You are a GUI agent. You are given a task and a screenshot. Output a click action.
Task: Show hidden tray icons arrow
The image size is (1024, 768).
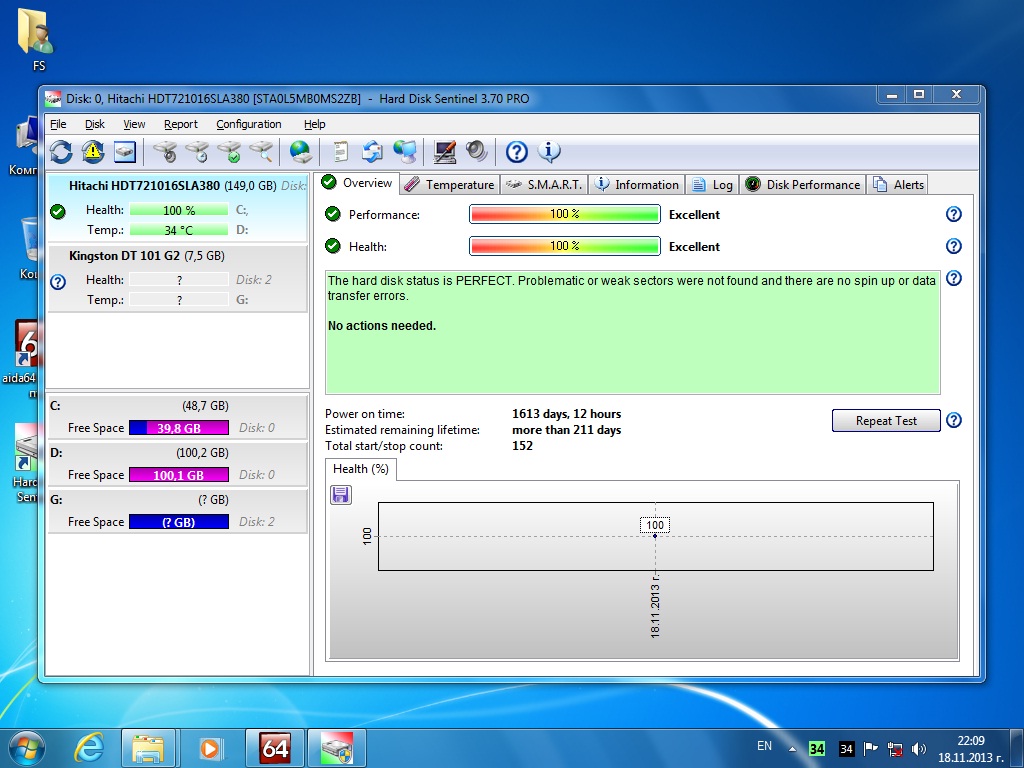coord(792,749)
